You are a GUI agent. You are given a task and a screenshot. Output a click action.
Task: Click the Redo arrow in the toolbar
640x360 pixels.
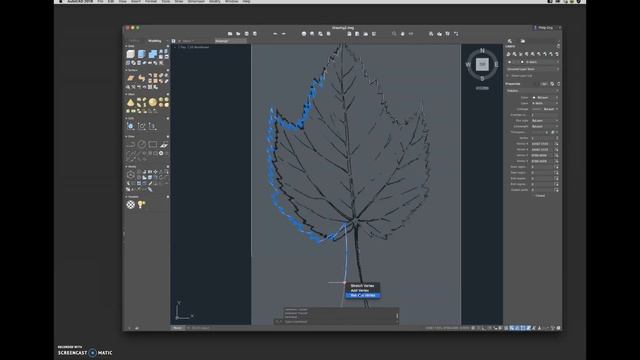(284, 34)
